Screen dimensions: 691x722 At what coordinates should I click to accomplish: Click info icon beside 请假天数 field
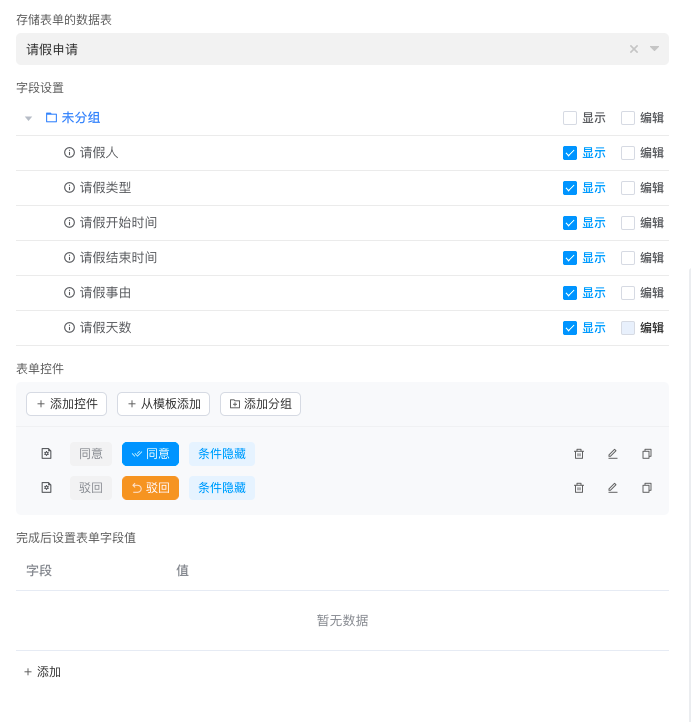pyautogui.click(x=69, y=328)
